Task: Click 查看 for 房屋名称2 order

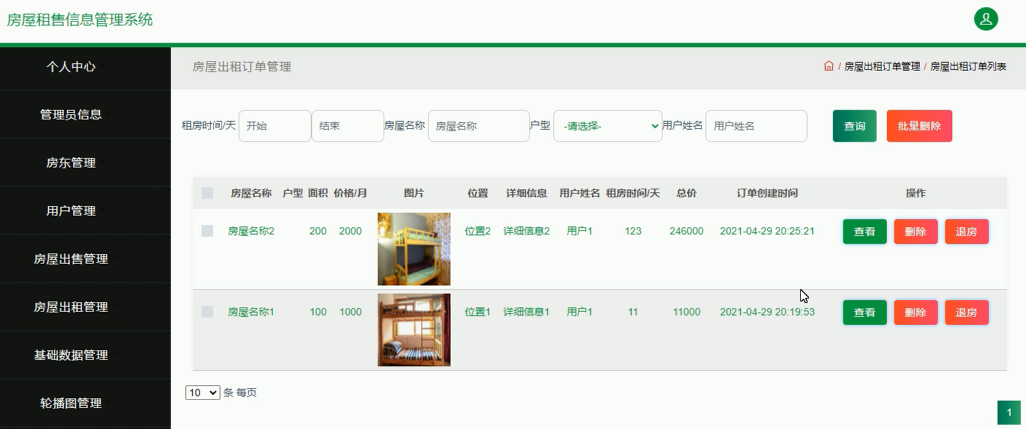Action: [865, 232]
